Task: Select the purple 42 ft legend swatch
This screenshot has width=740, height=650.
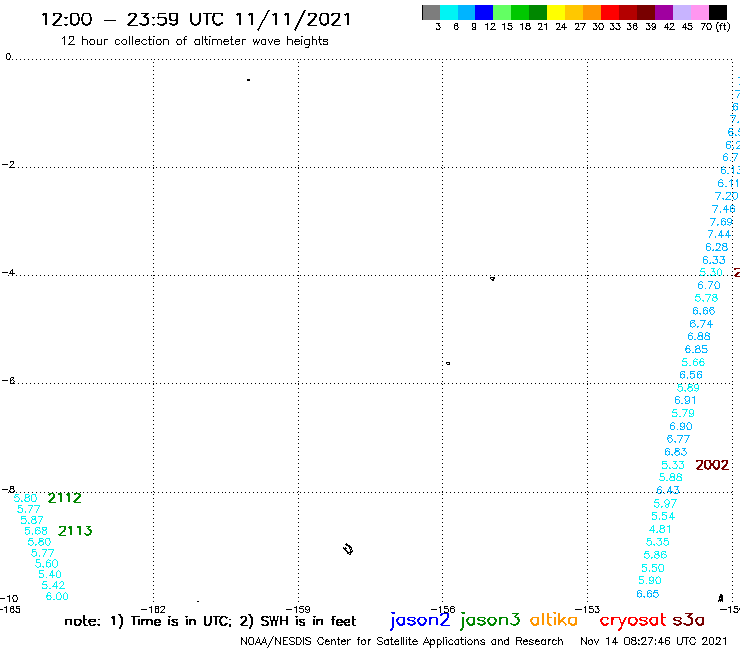Action: click(664, 12)
